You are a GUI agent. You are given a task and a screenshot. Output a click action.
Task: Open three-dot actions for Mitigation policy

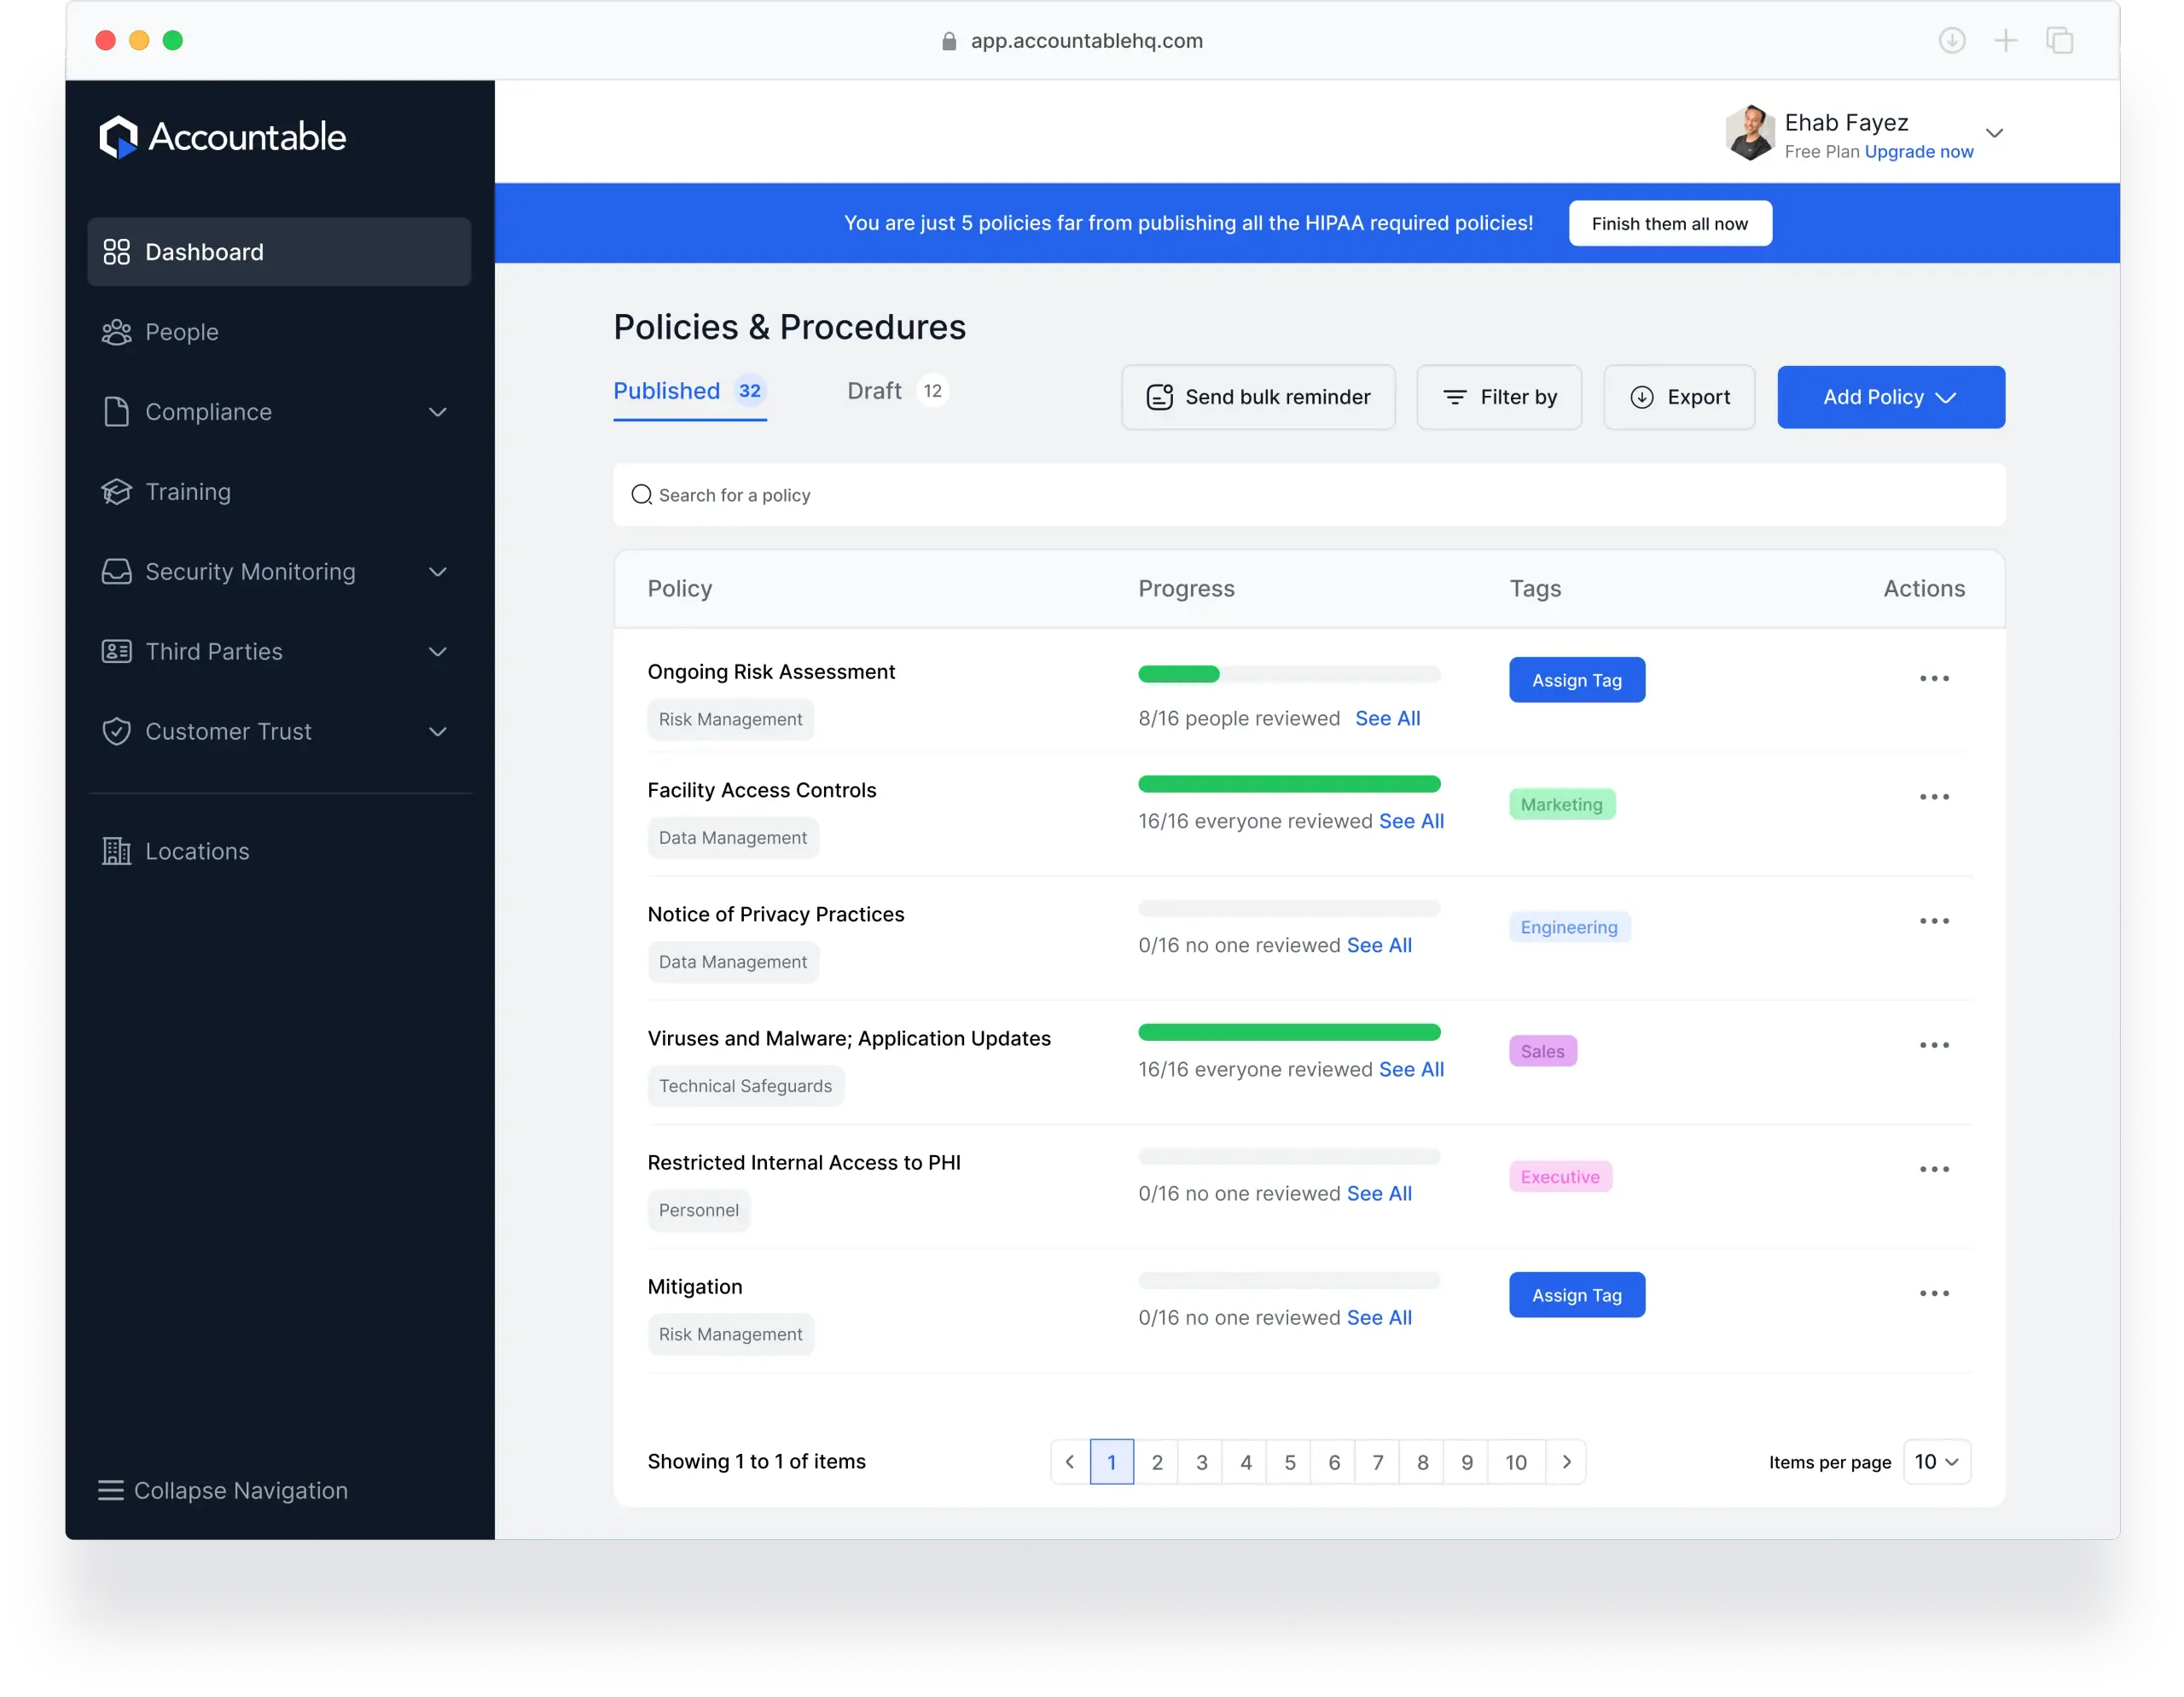pos(1933,1294)
